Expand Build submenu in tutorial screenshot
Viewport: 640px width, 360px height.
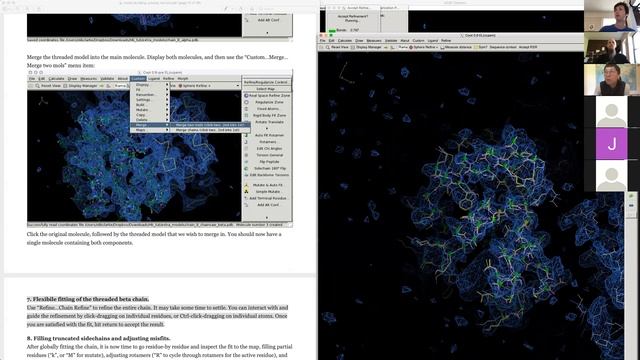[x=149, y=105]
